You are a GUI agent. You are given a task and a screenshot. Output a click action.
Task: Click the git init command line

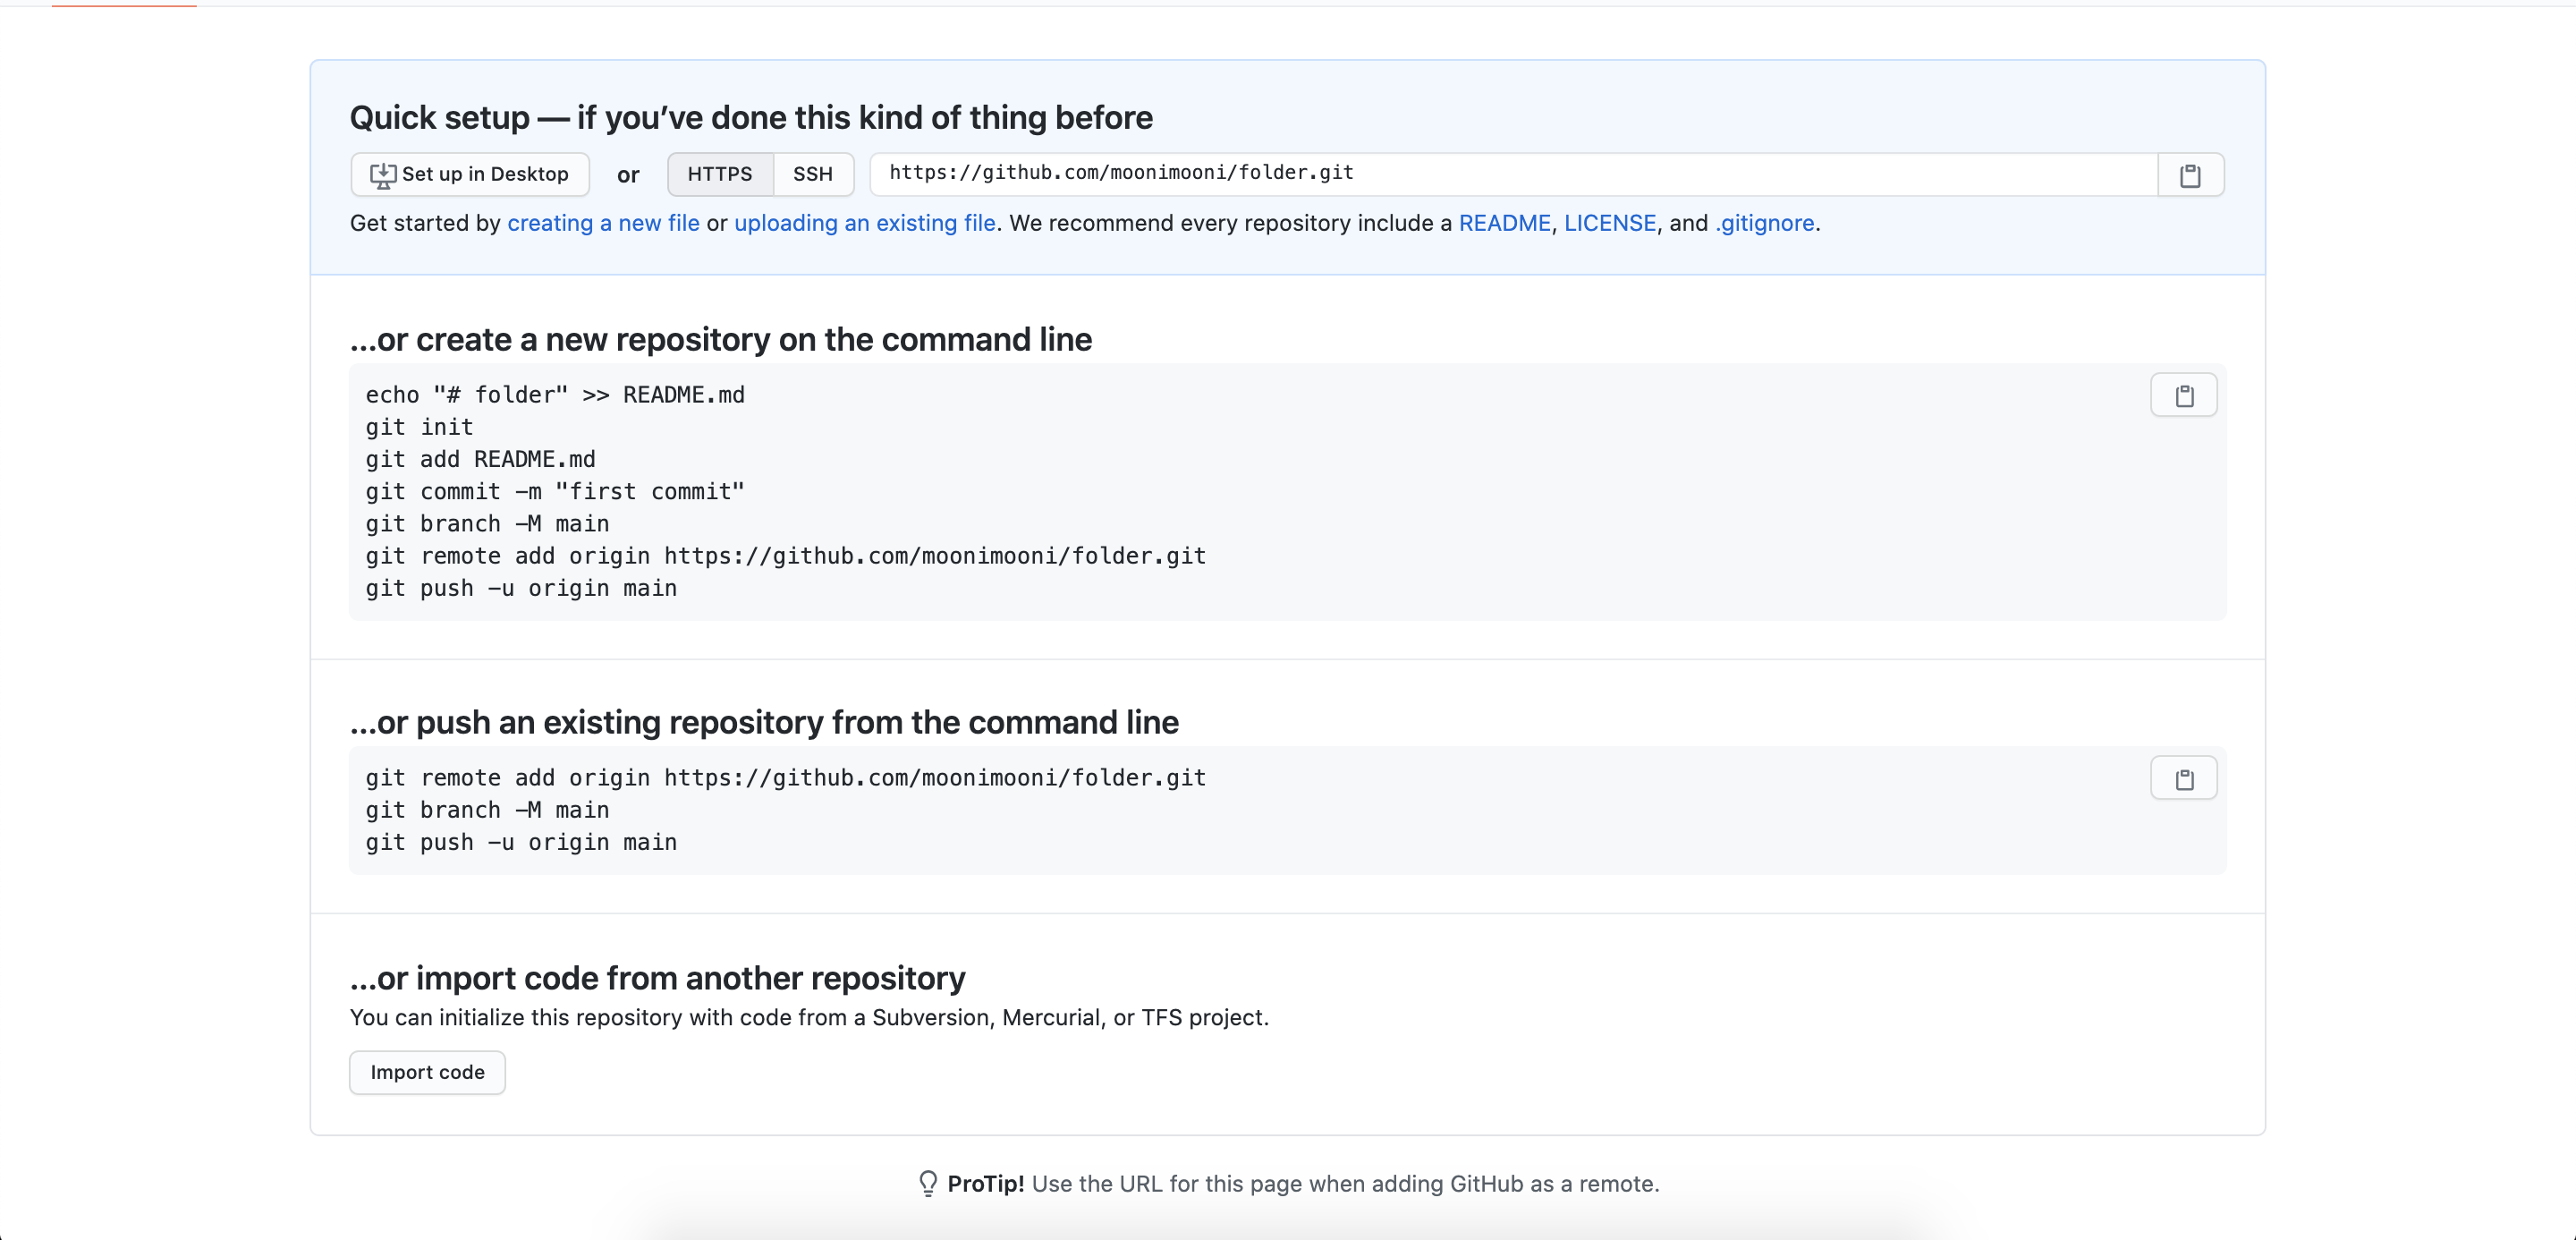coord(419,427)
